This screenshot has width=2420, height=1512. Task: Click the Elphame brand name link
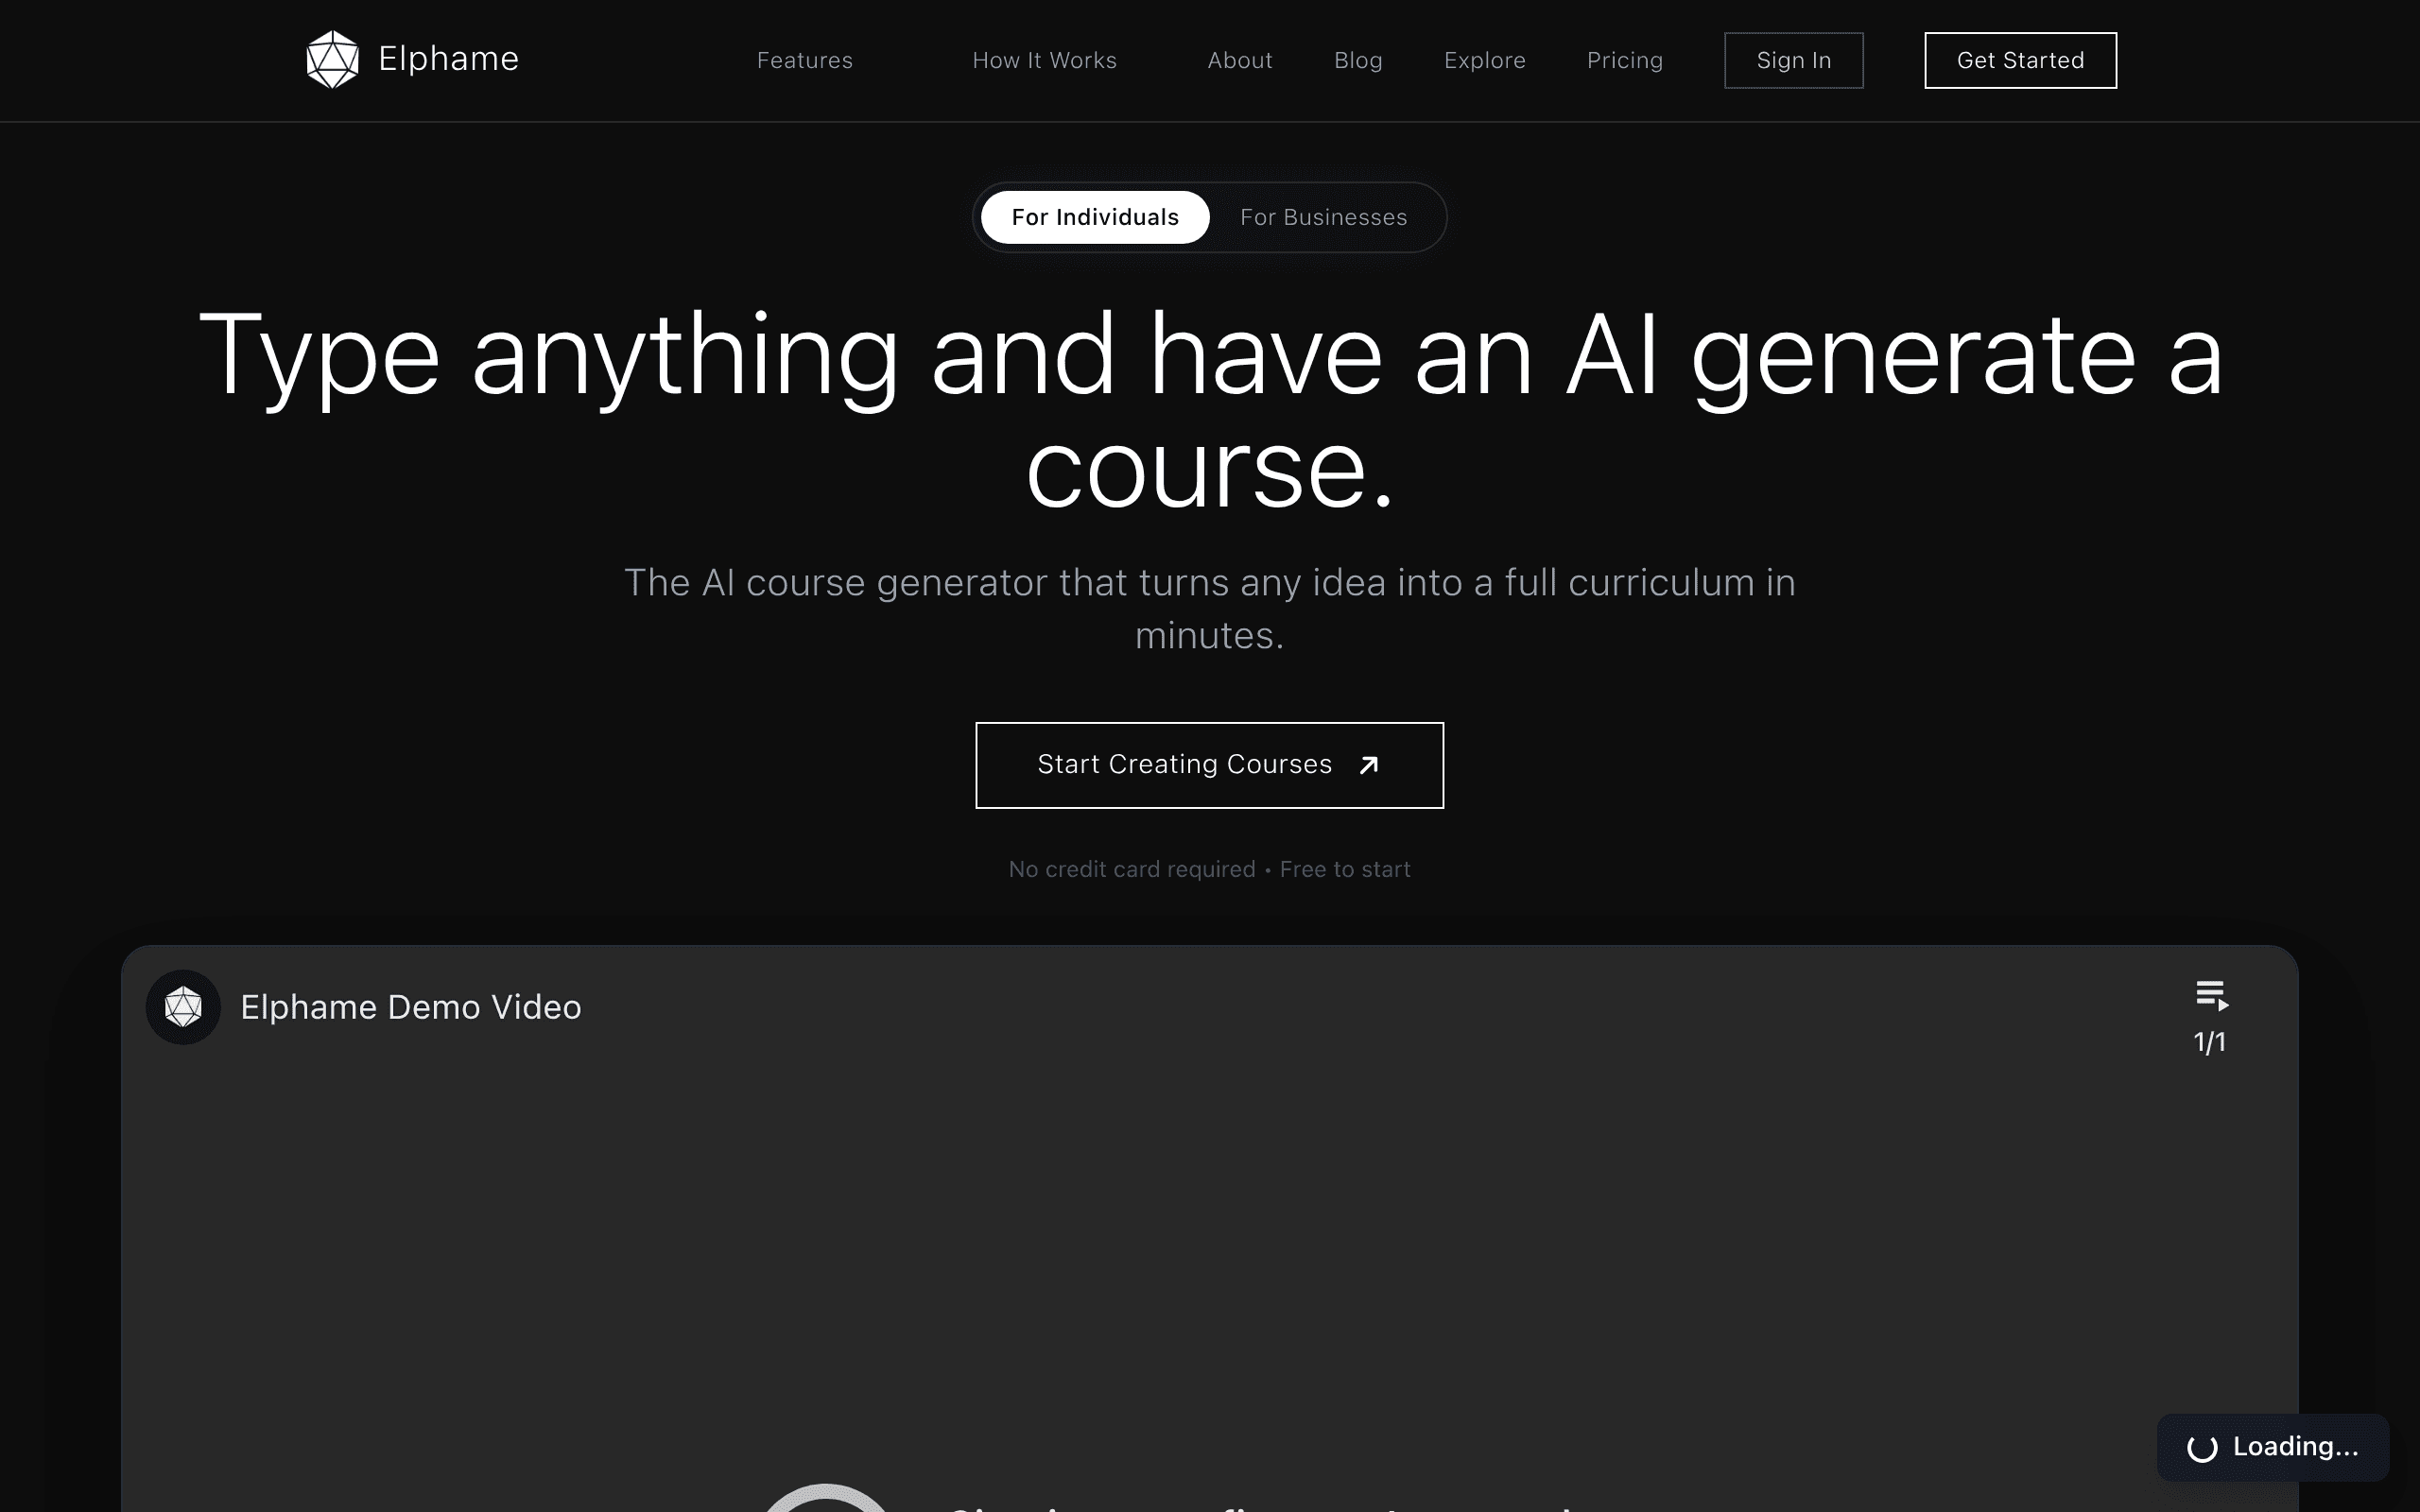pos(448,59)
